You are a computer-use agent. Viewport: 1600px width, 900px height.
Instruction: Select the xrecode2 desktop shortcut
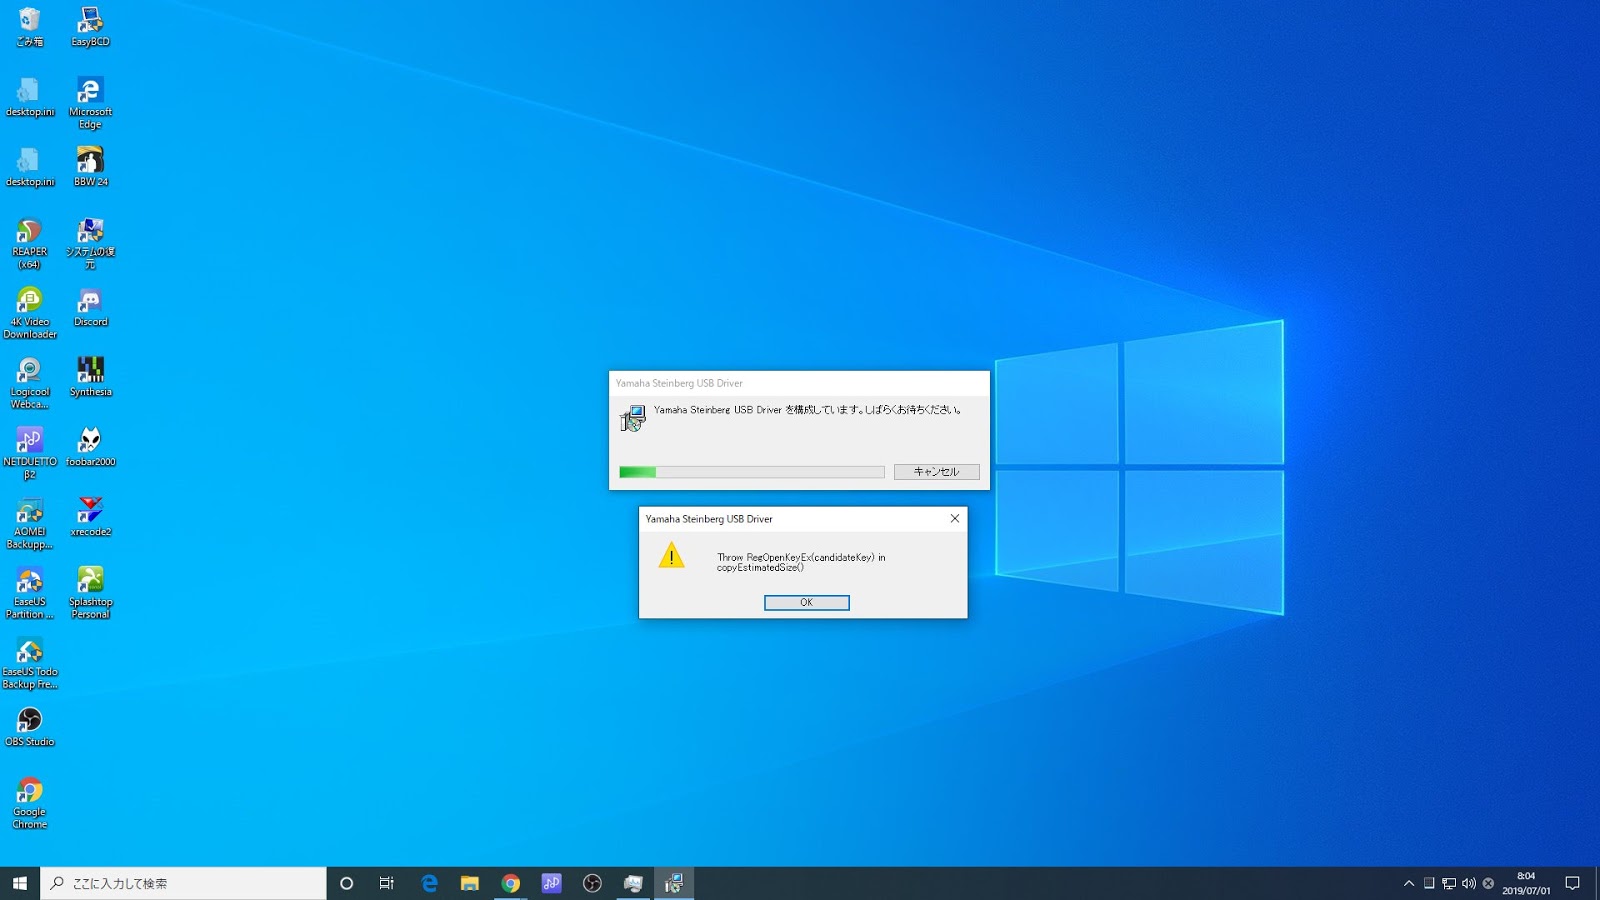[x=90, y=517]
